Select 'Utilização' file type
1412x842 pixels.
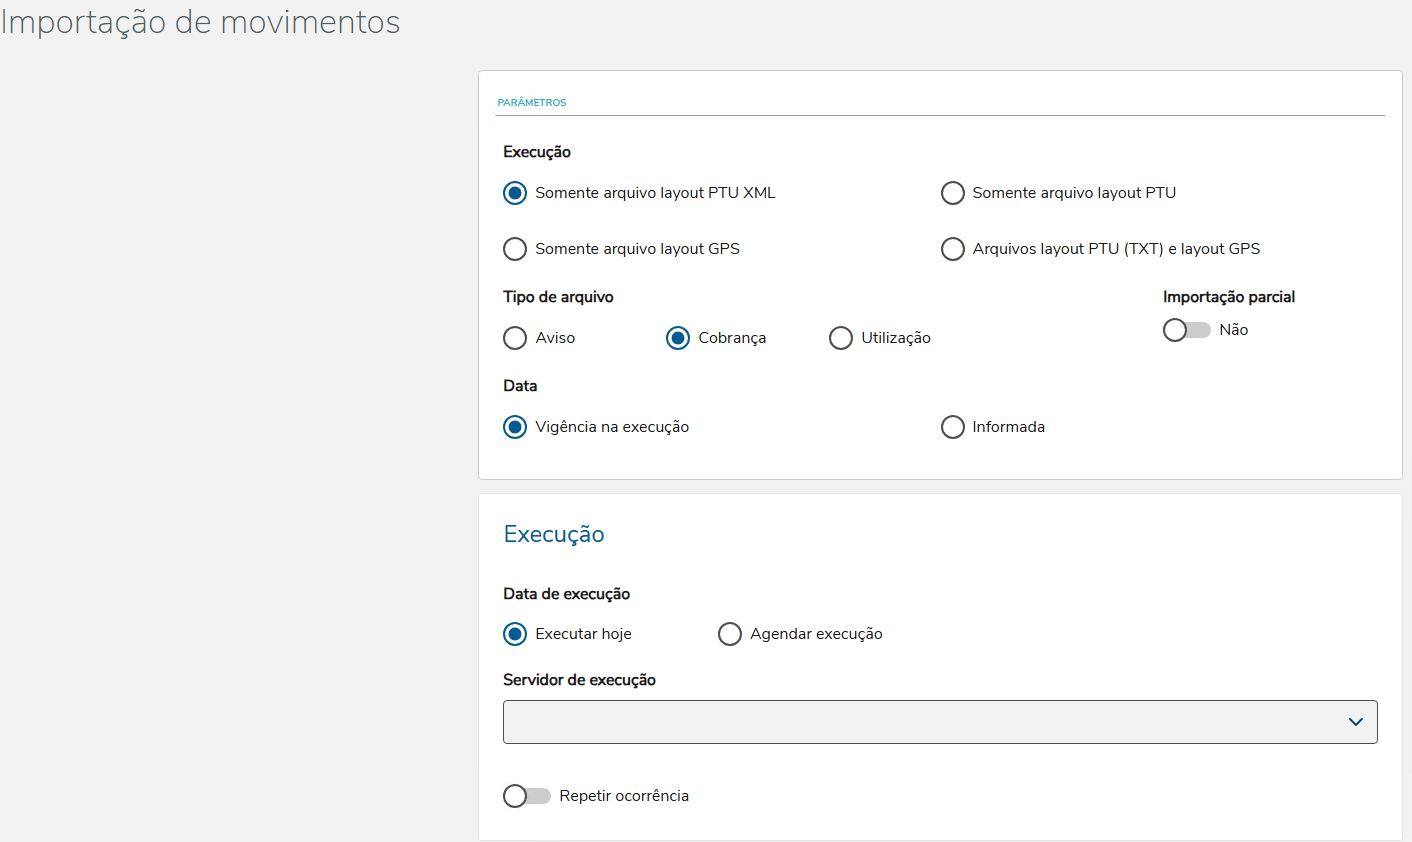point(841,338)
